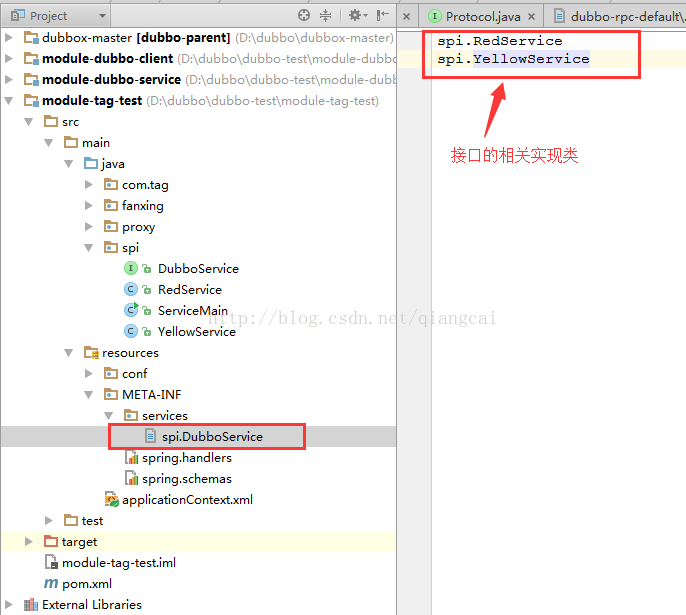Expand the fanxing package
This screenshot has width=686, height=615.
89,206
